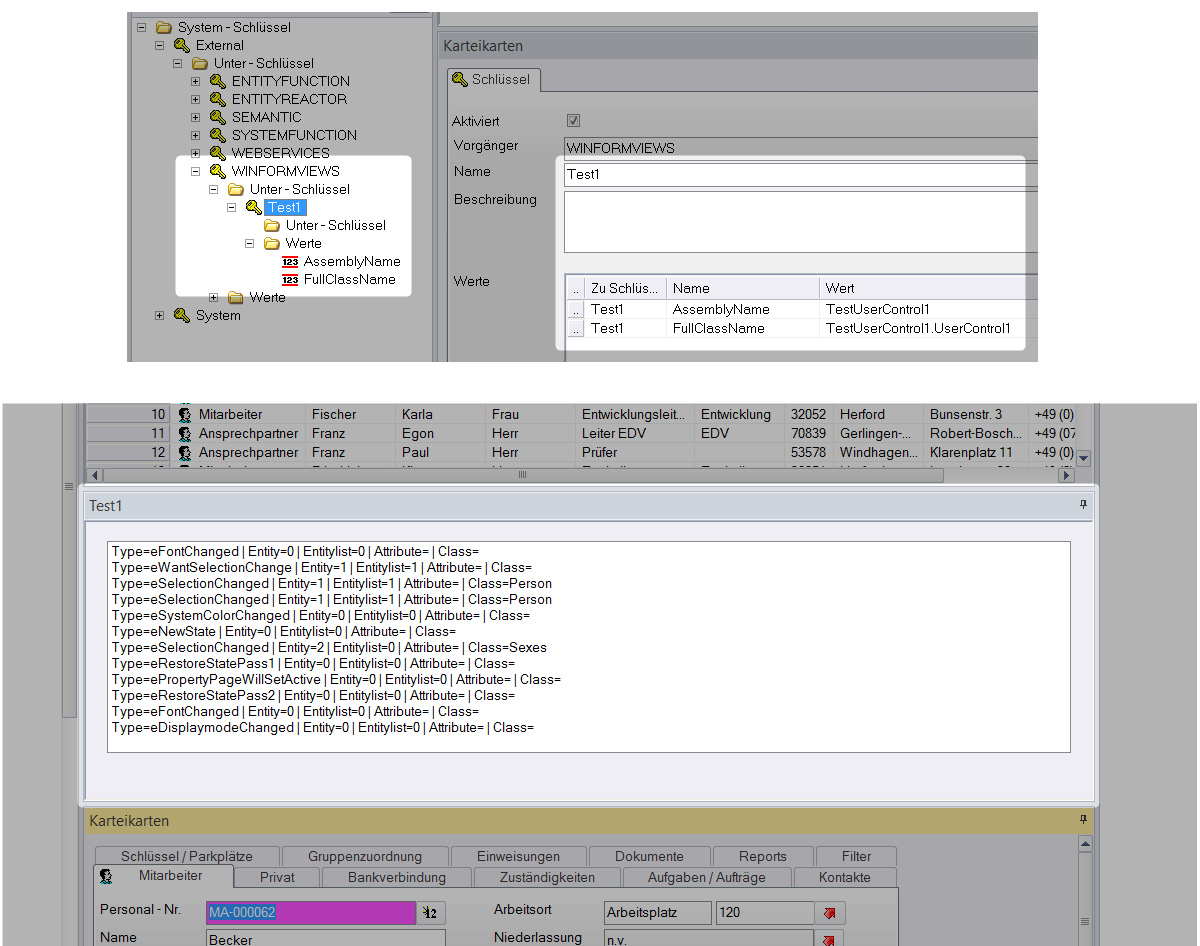Open the Schlüssel tab
Image resolution: width=1200 pixels, height=946 pixels.
tap(494, 79)
